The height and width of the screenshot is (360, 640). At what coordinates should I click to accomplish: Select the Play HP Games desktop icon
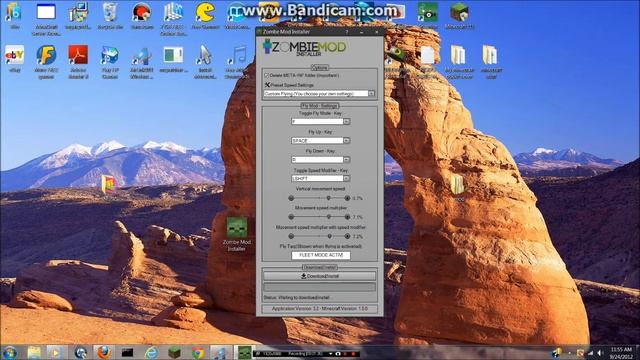pyautogui.click(x=110, y=57)
